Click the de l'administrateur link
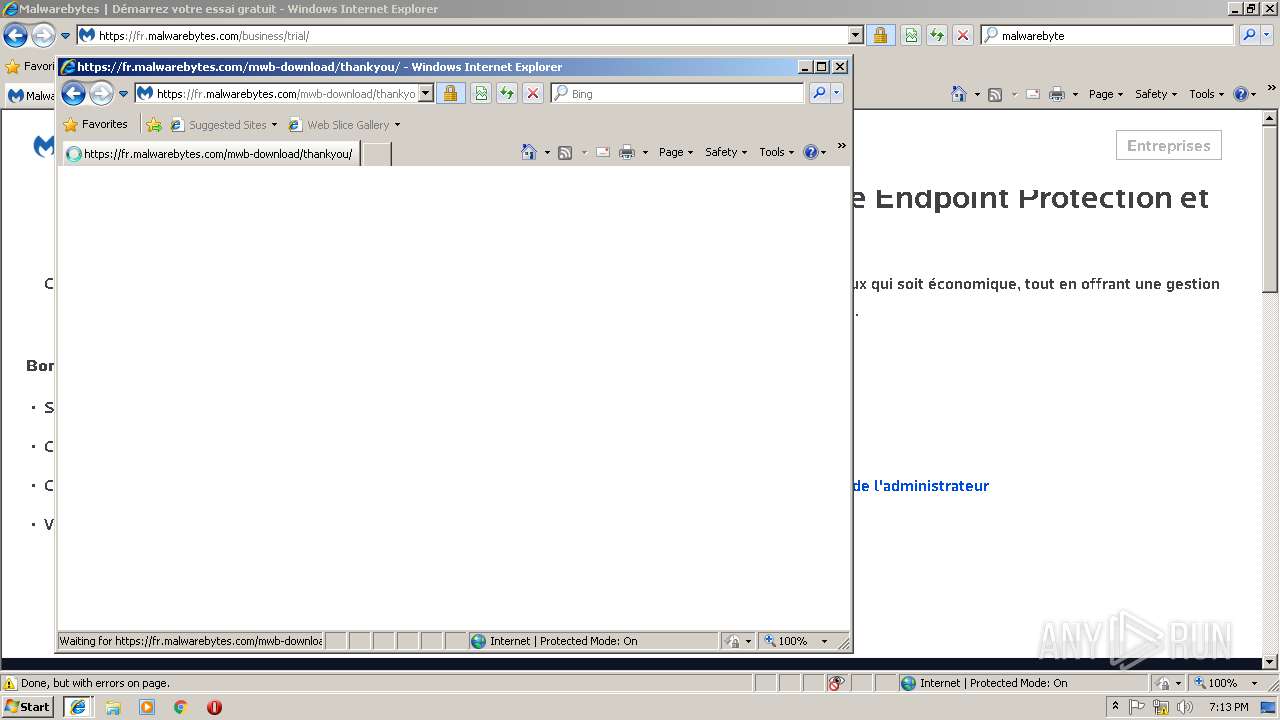Viewport: 1280px width, 720px height. (920, 485)
